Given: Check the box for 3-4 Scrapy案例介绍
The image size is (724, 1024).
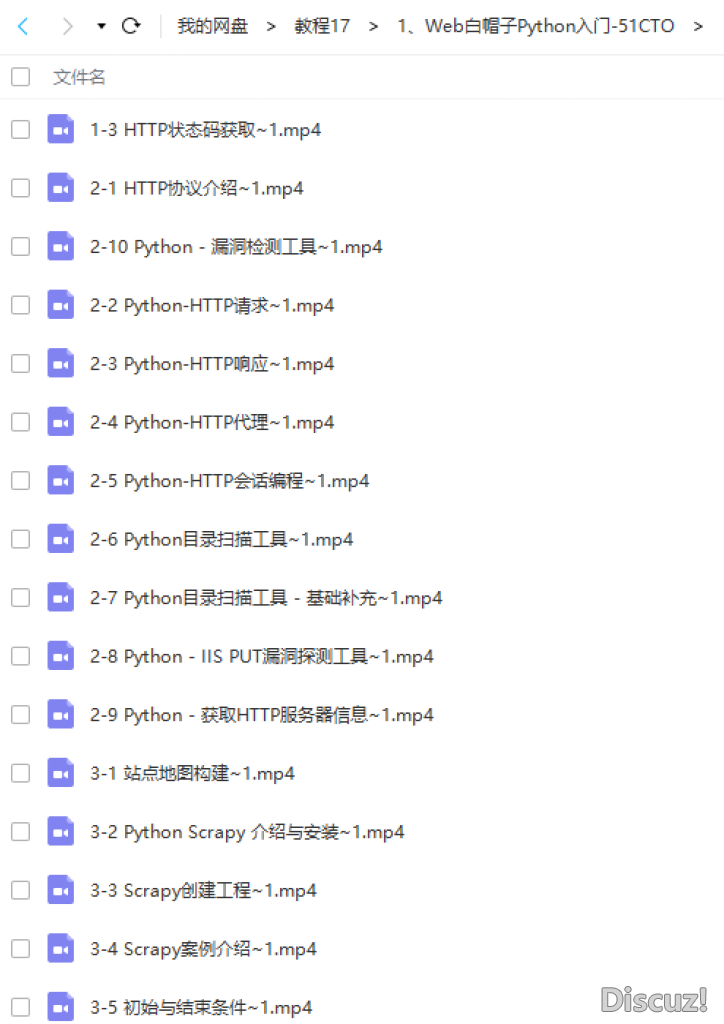Looking at the screenshot, I should click(20, 948).
